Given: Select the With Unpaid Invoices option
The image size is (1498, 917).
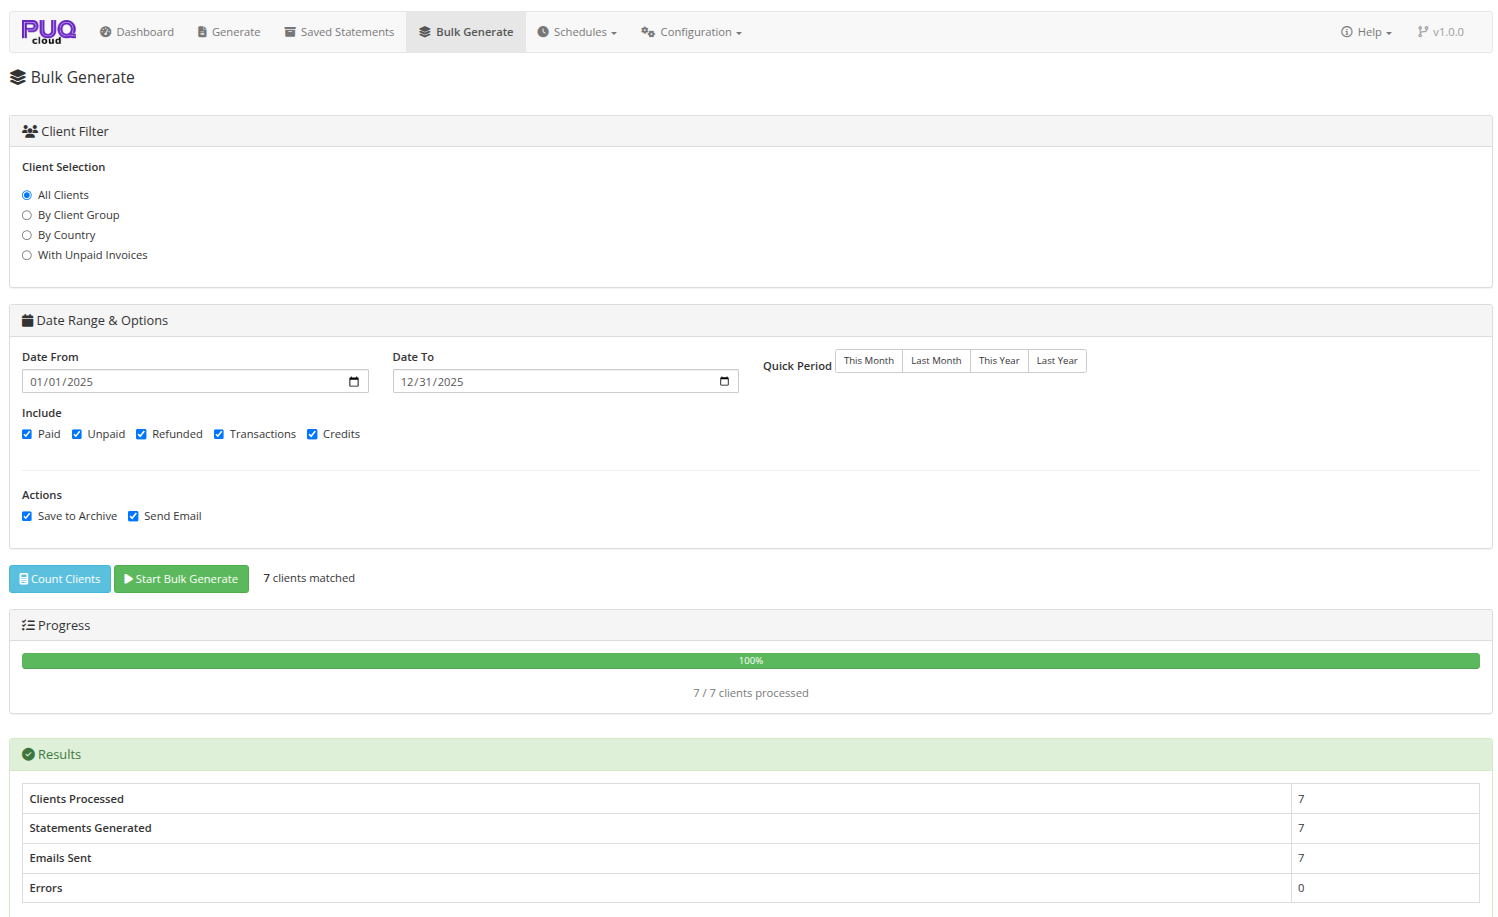Looking at the screenshot, I should click(26, 254).
